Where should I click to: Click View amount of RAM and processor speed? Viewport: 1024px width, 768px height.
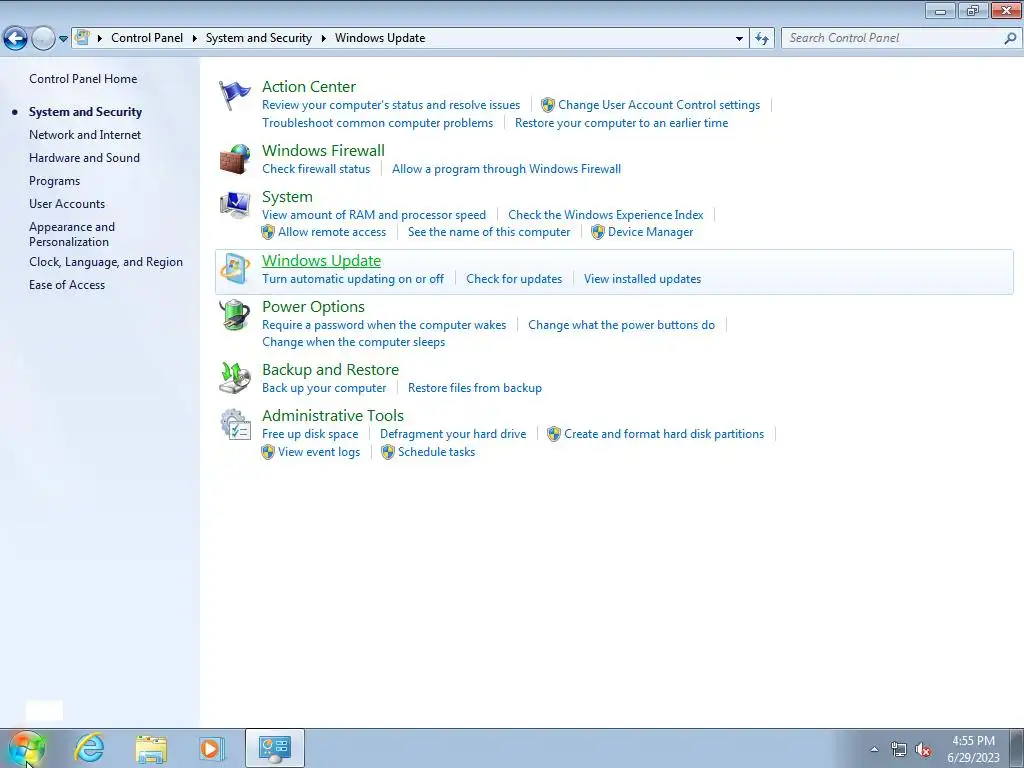coord(374,215)
